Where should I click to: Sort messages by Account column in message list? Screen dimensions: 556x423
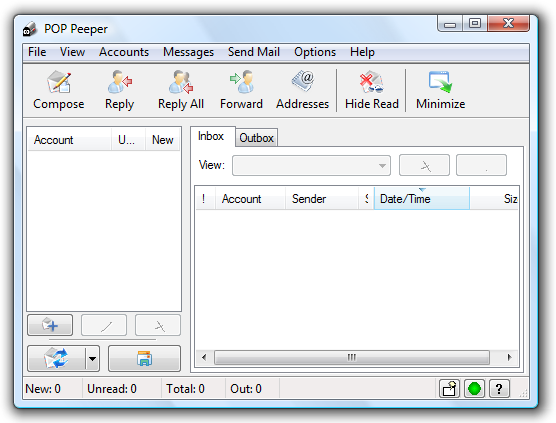(x=250, y=199)
